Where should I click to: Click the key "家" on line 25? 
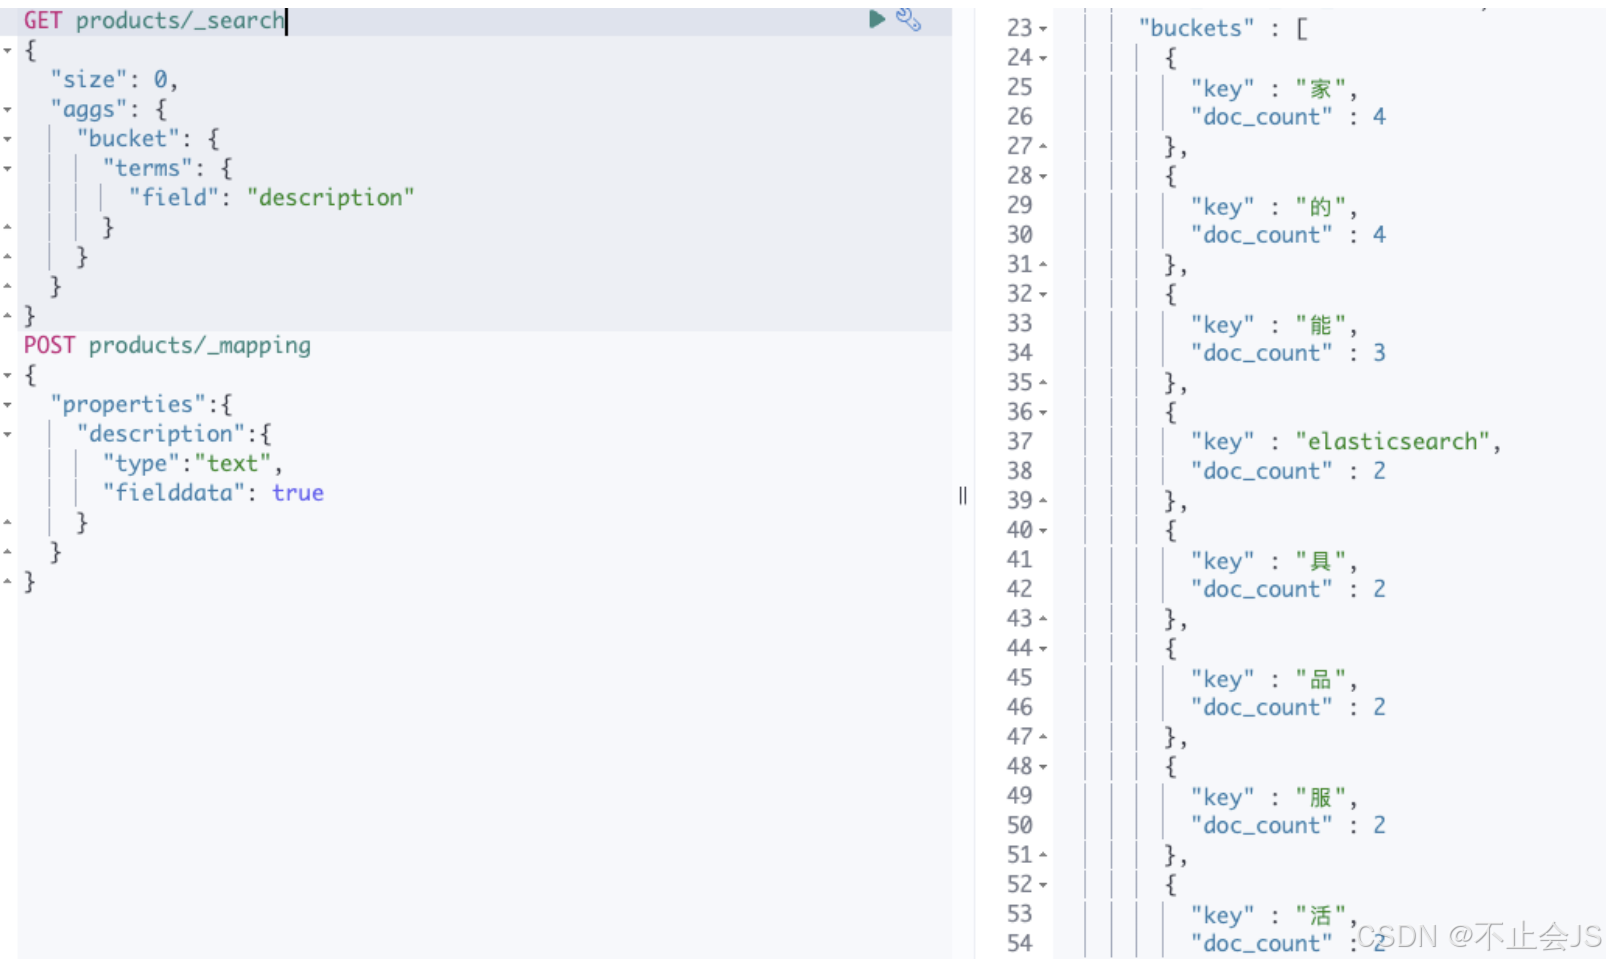[x=1320, y=88]
